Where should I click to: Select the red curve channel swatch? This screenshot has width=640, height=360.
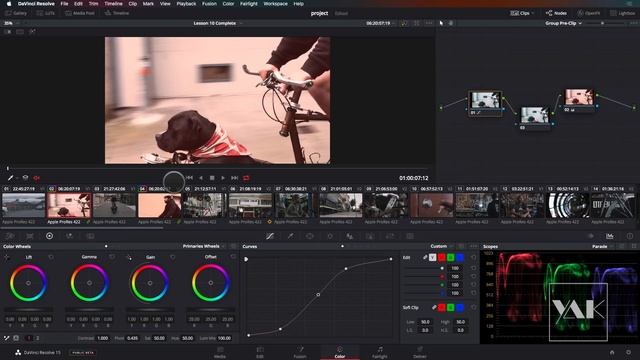pos(442,258)
